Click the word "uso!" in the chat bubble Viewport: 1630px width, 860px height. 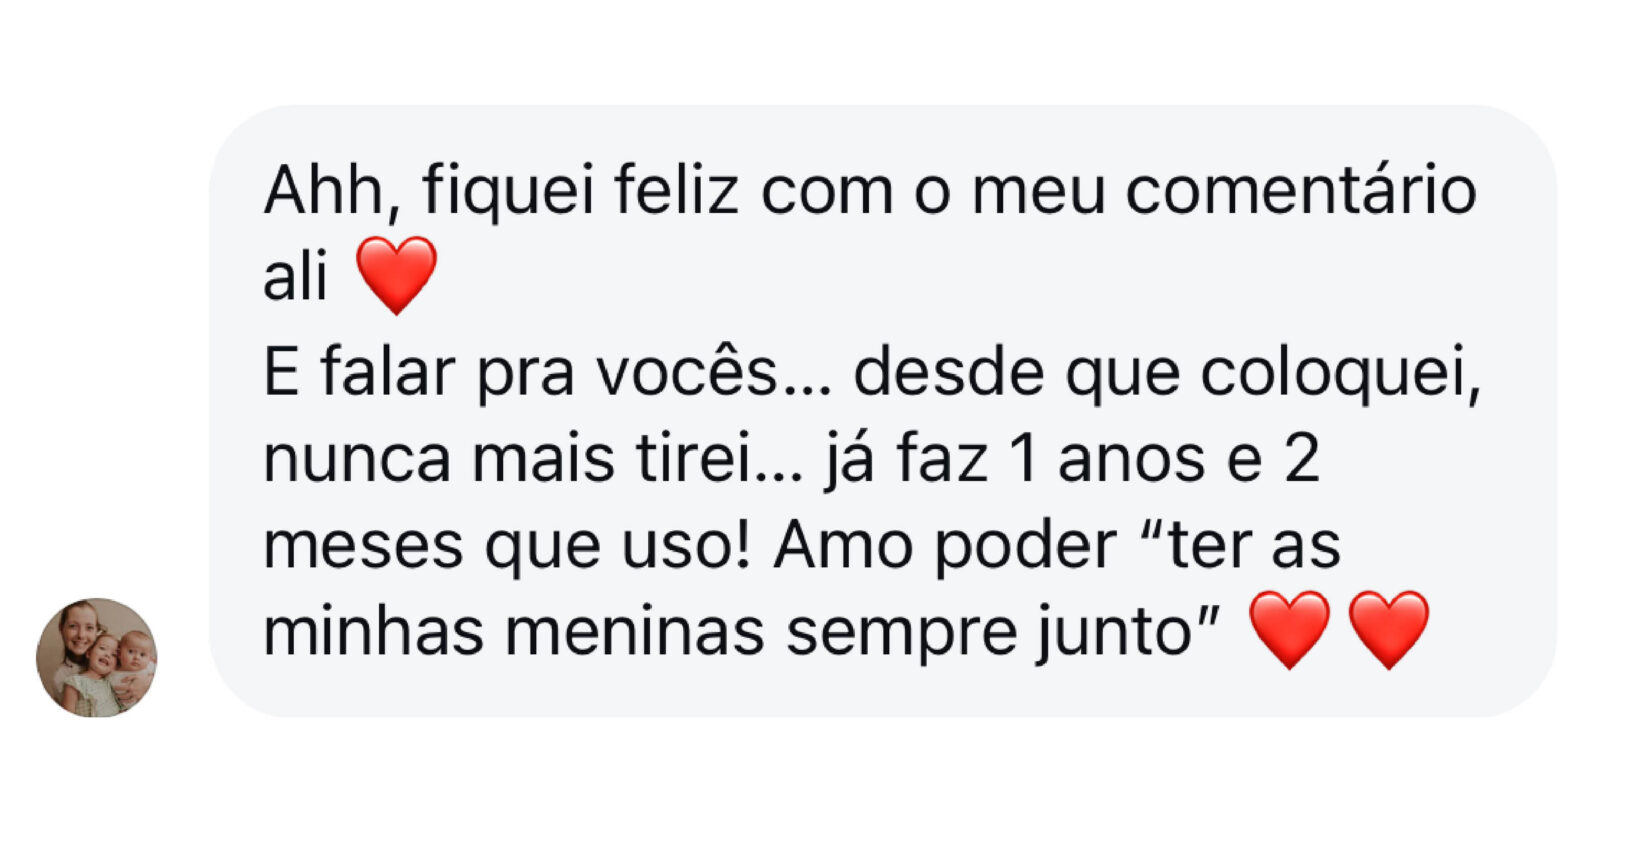pyautogui.click(x=686, y=546)
